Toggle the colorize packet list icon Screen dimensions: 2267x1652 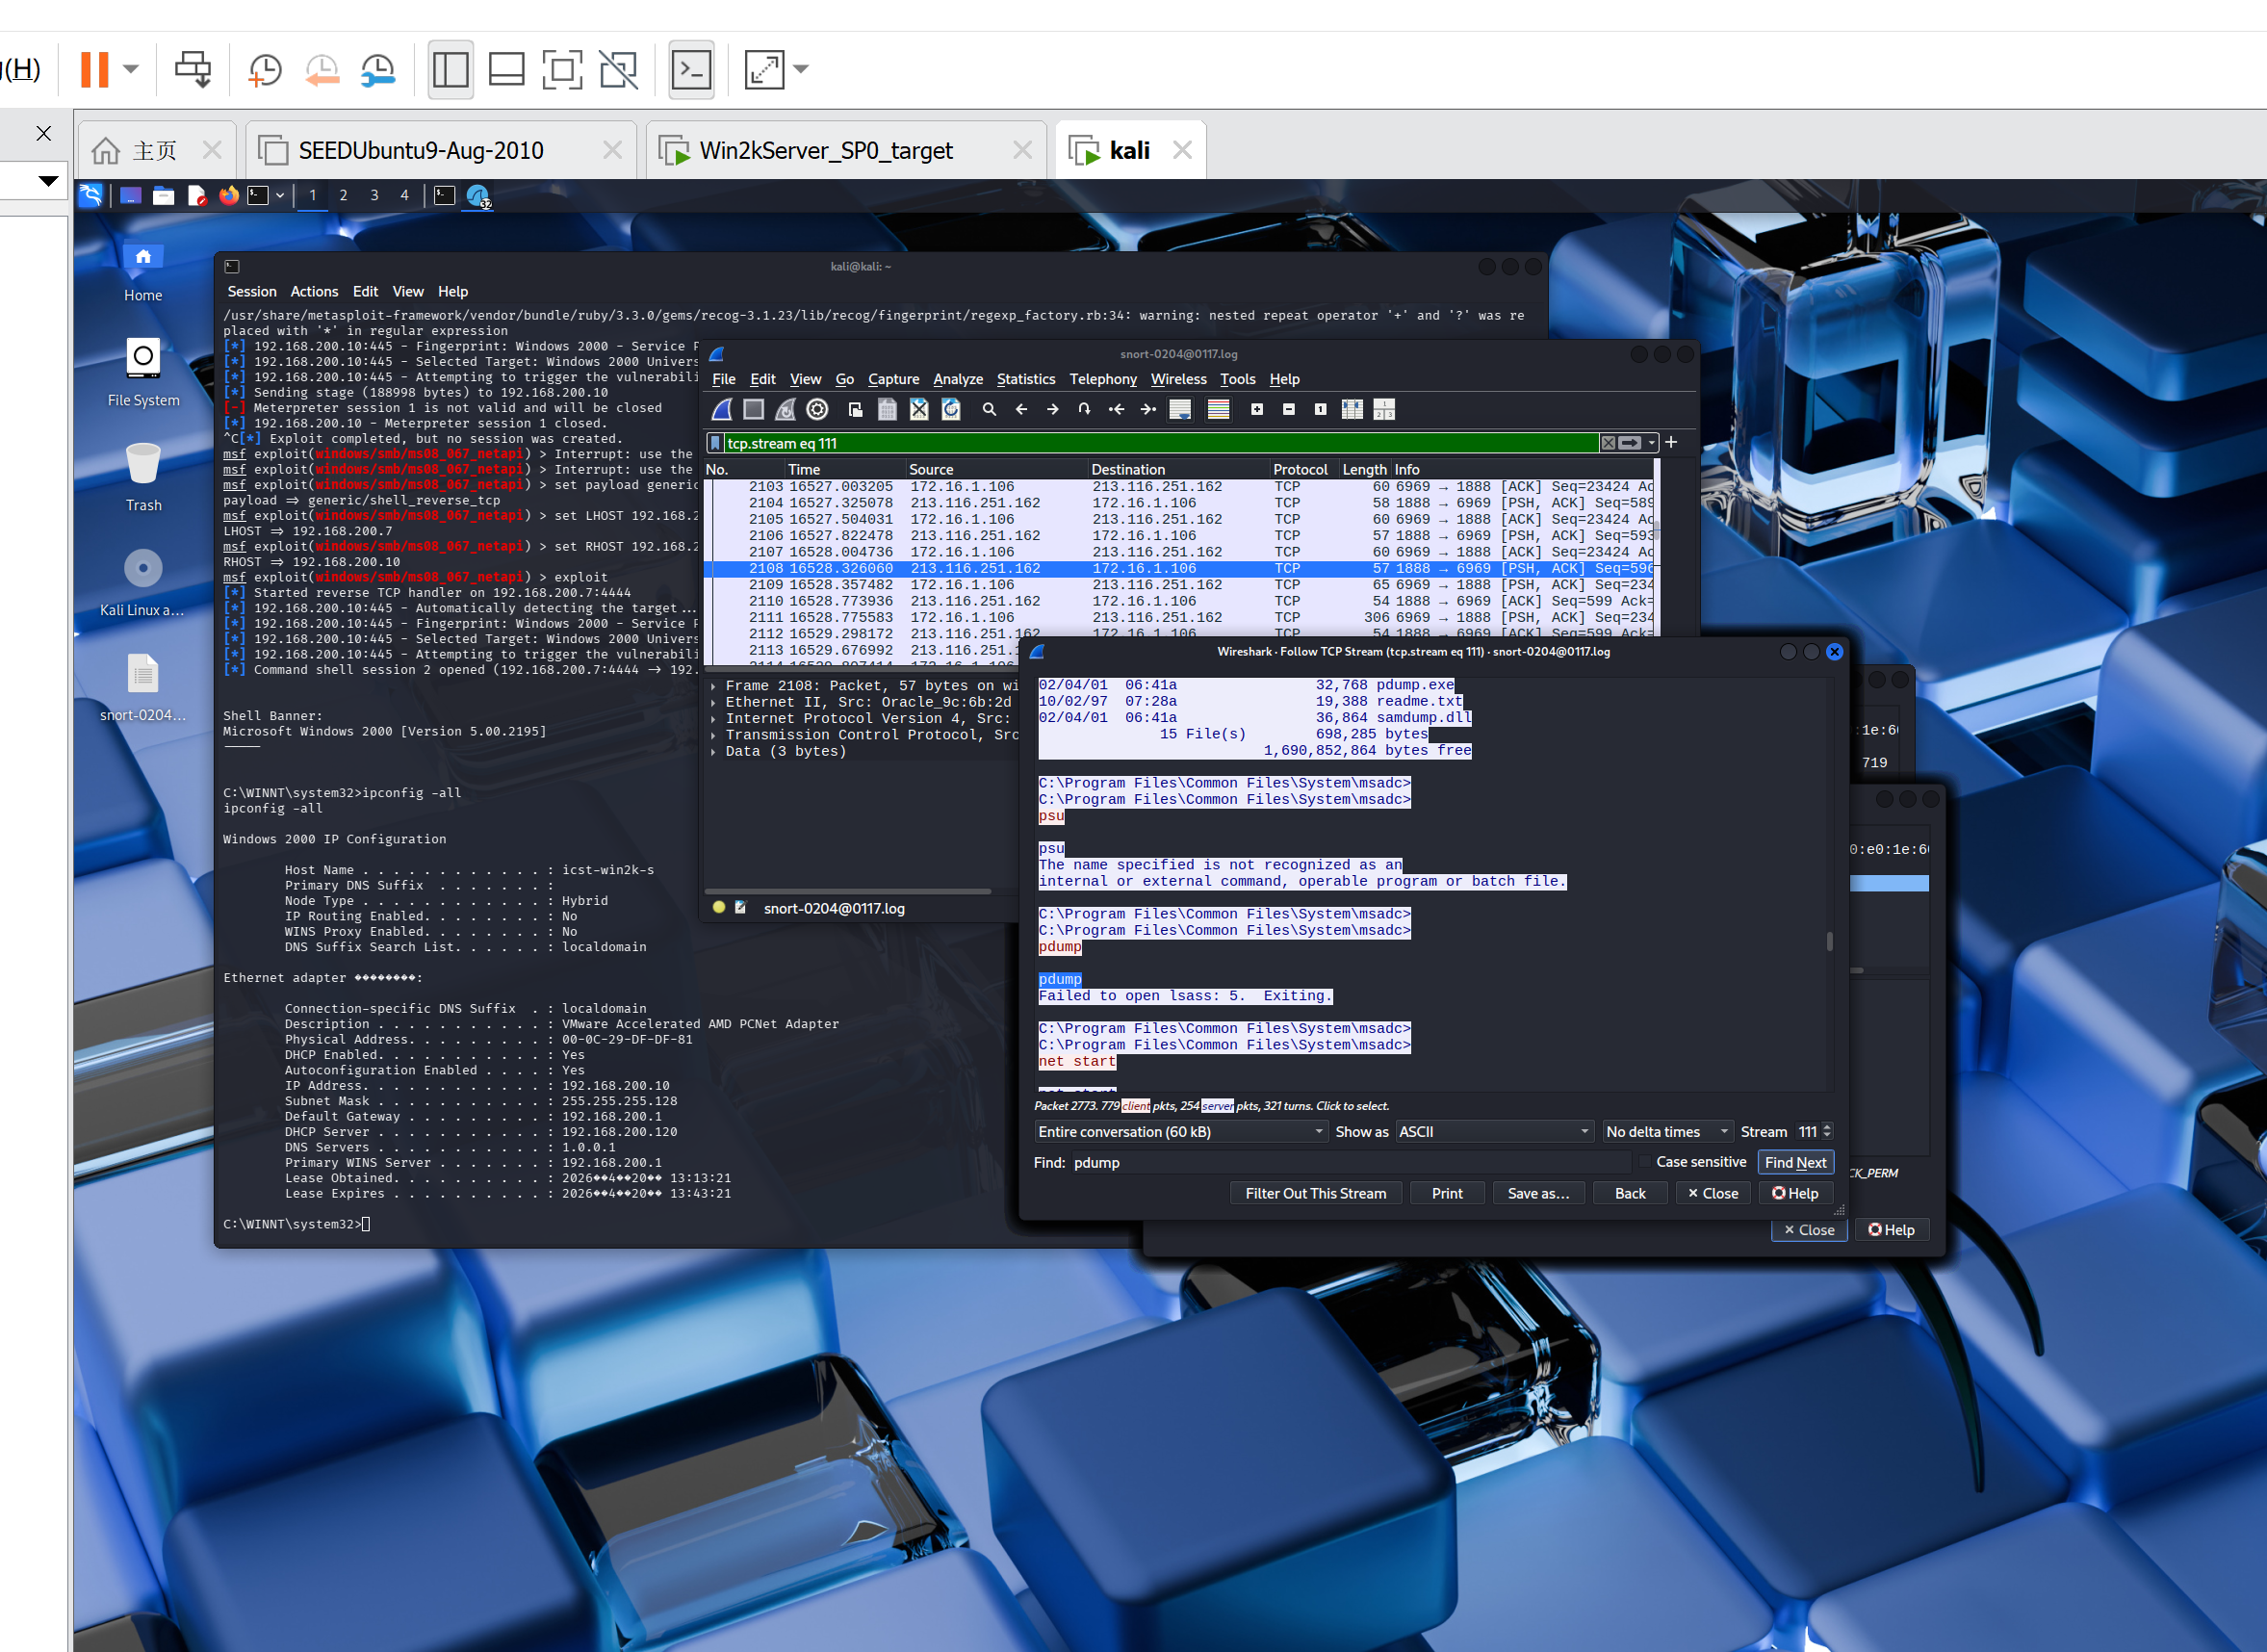[1217, 409]
